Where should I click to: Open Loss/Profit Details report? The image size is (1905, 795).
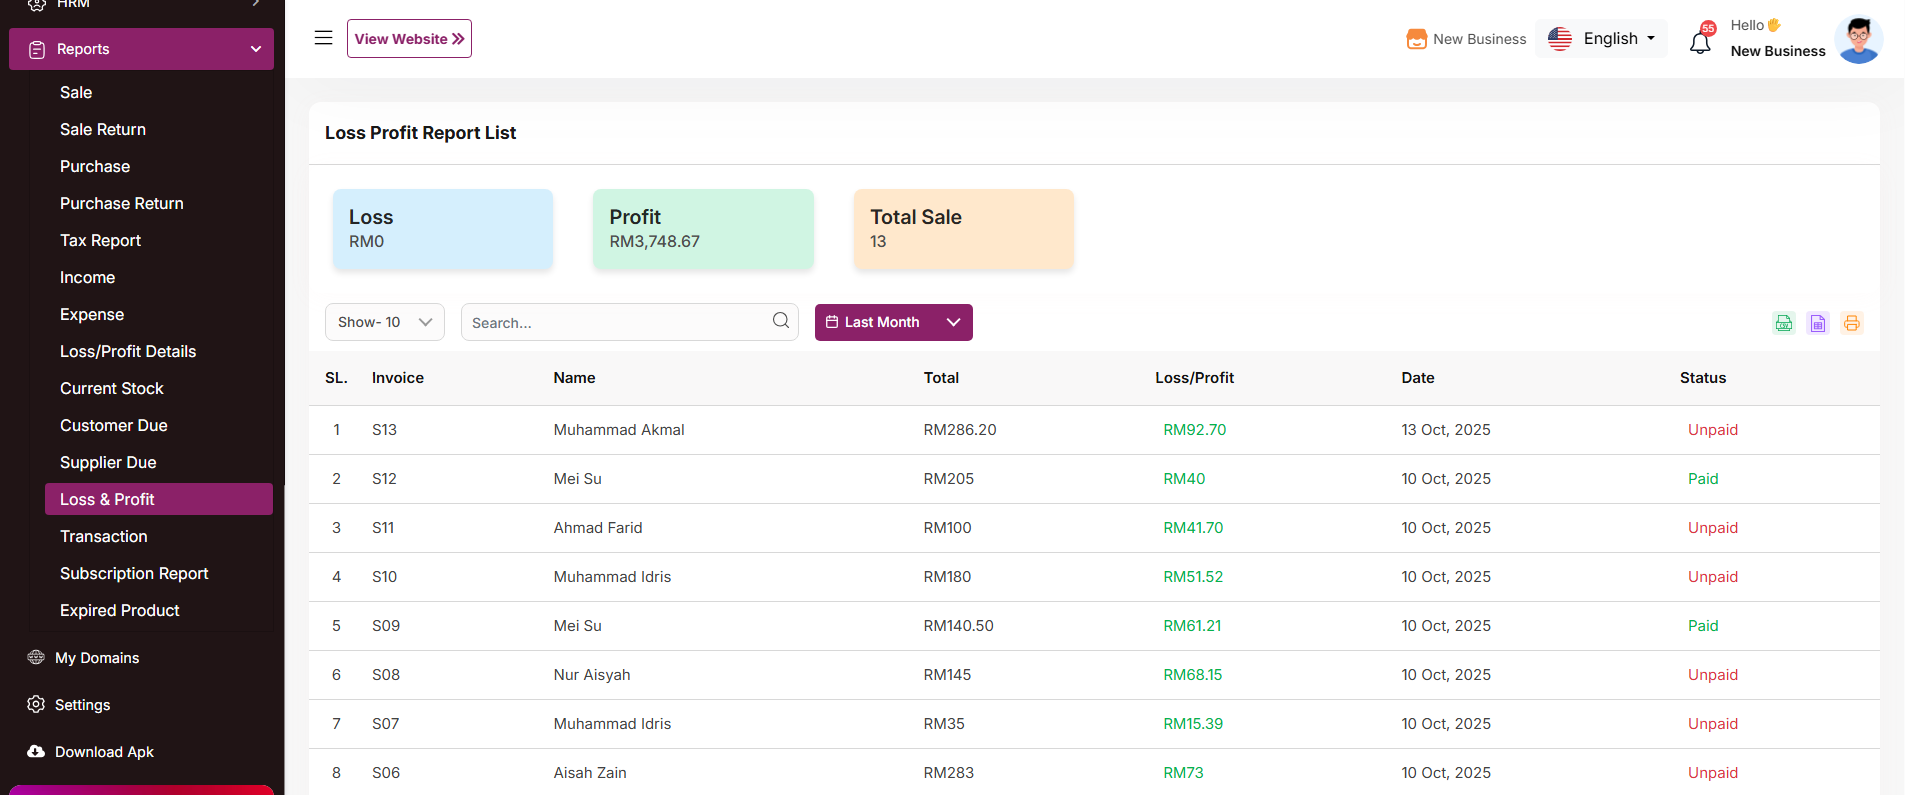[128, 351]
